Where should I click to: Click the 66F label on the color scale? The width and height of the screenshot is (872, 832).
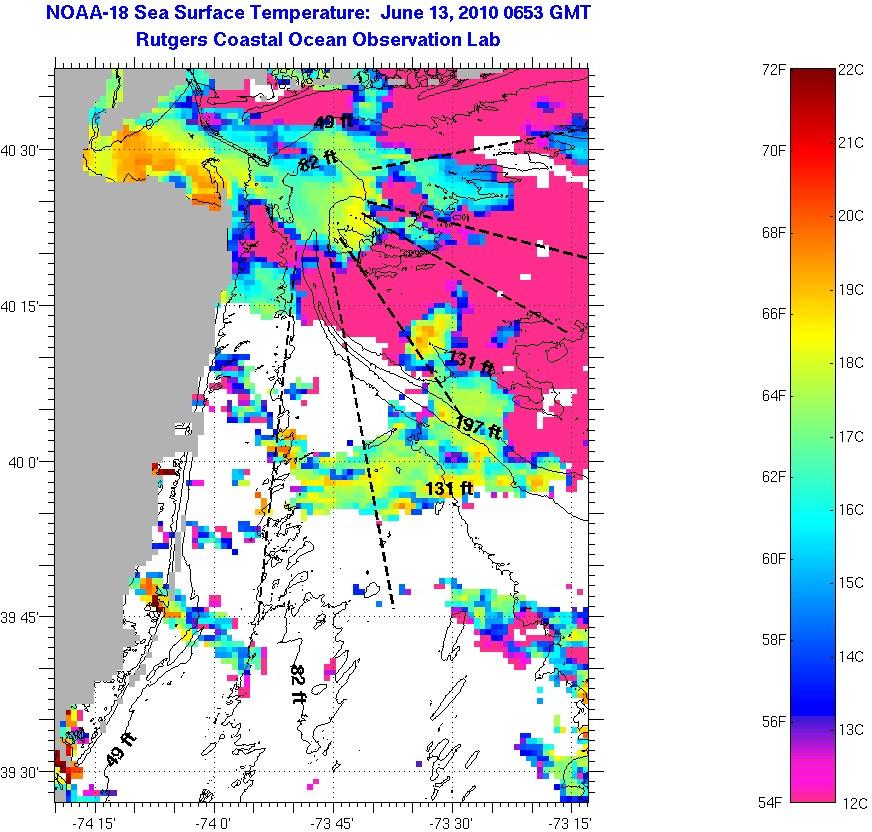click(774, 314)
